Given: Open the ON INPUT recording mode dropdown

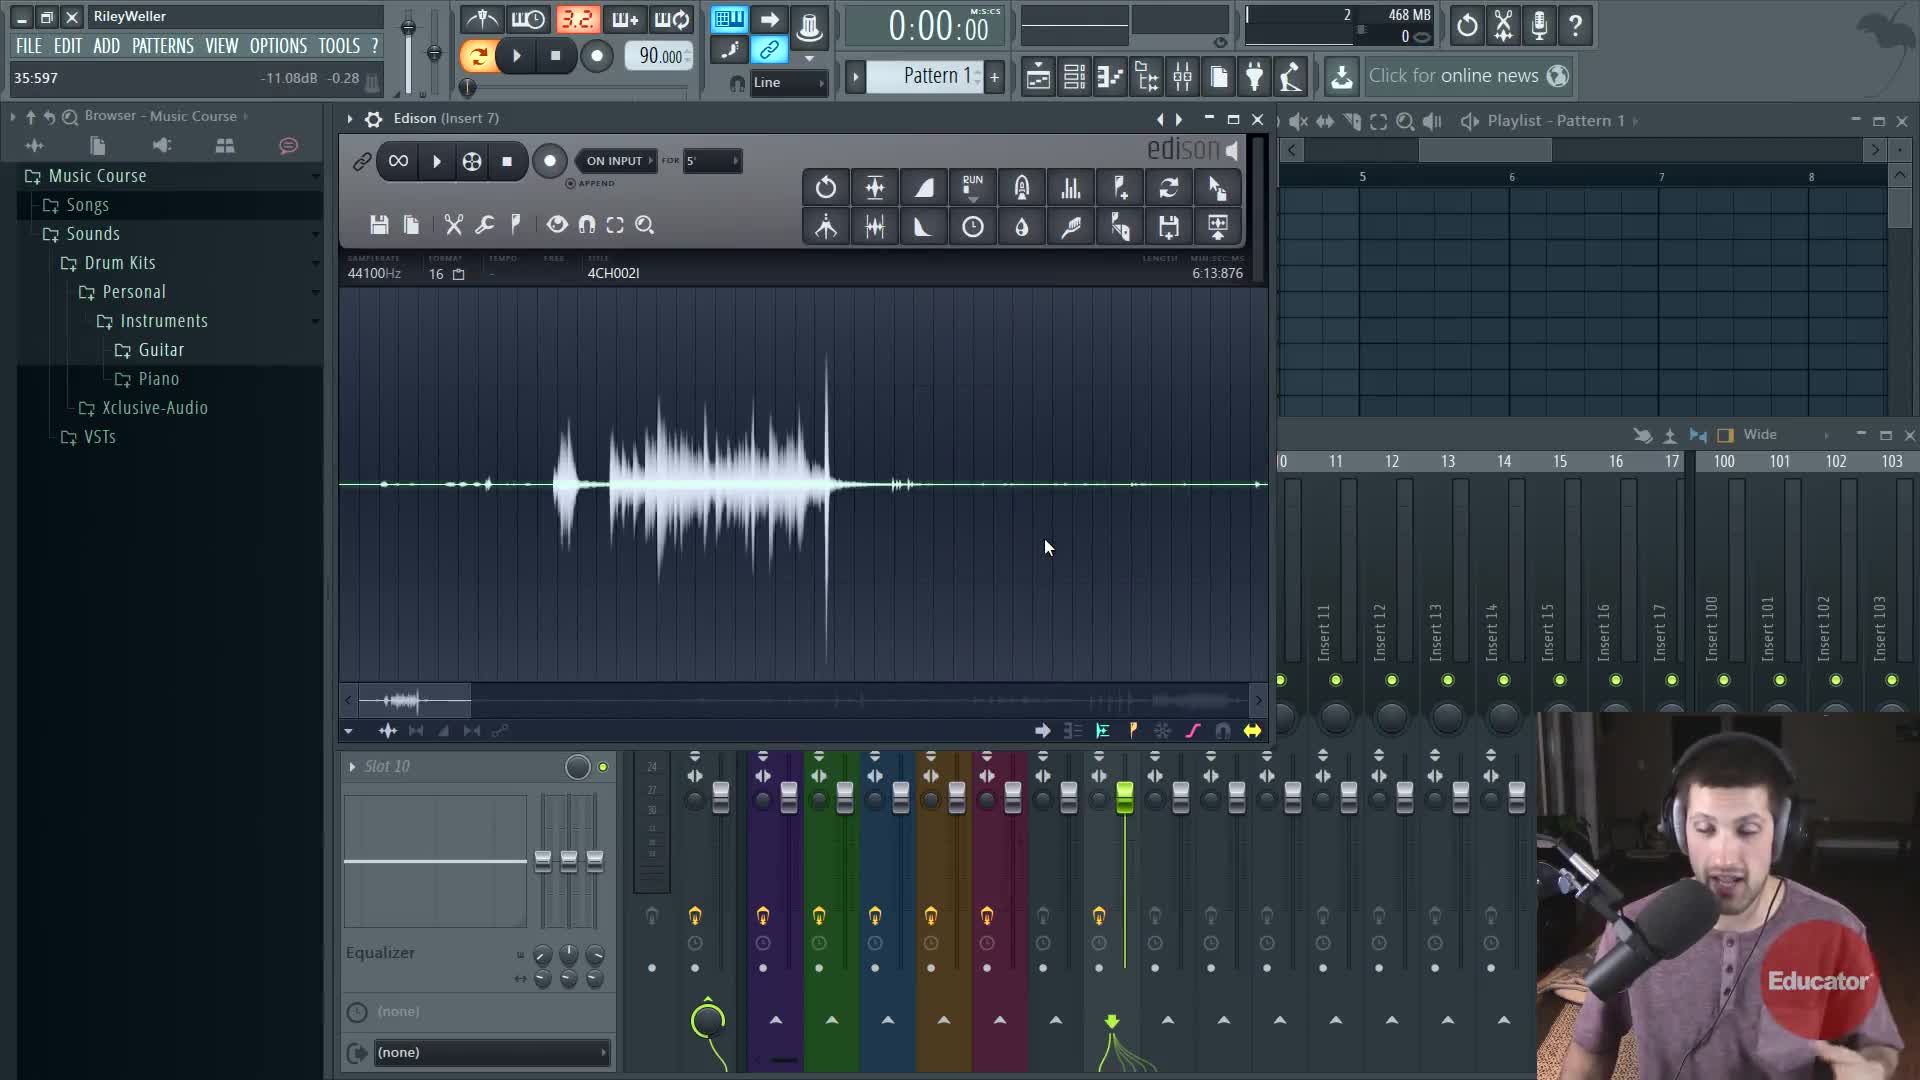Looking at the screenshot, I should [617, 161].
